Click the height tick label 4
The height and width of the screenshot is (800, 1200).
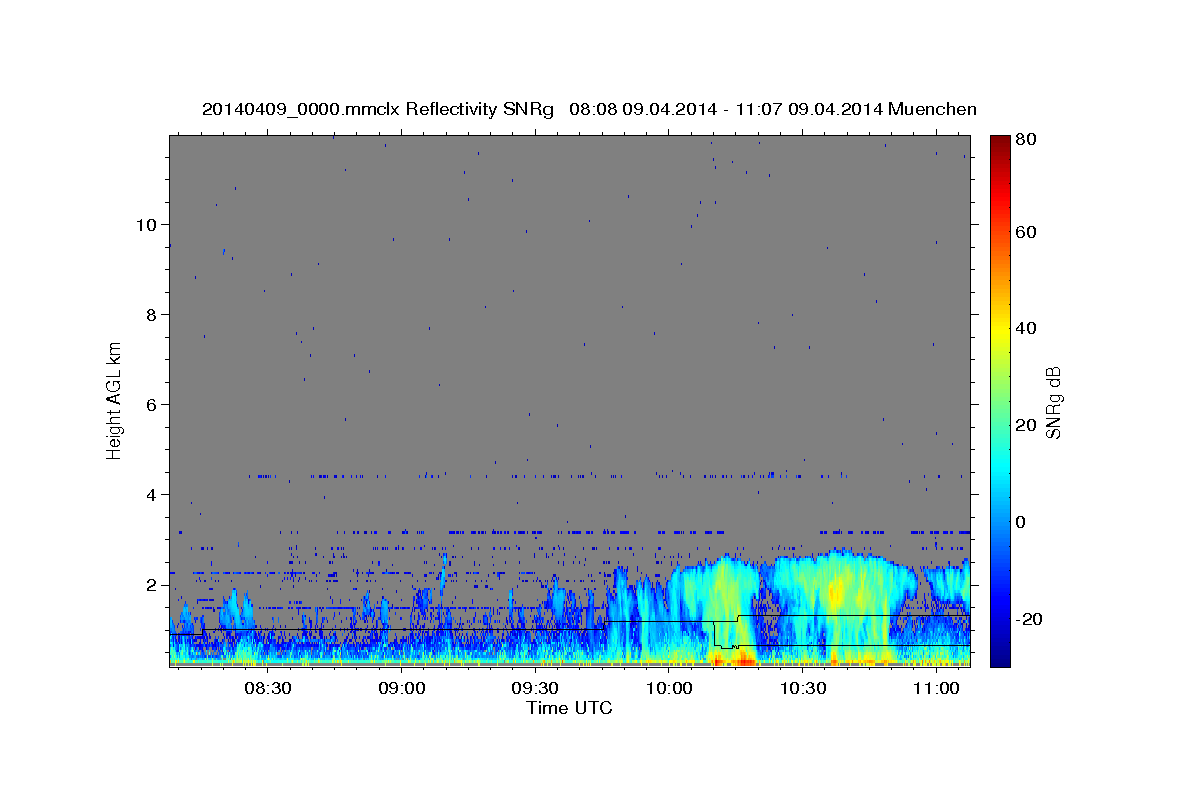tap(151, 494)
